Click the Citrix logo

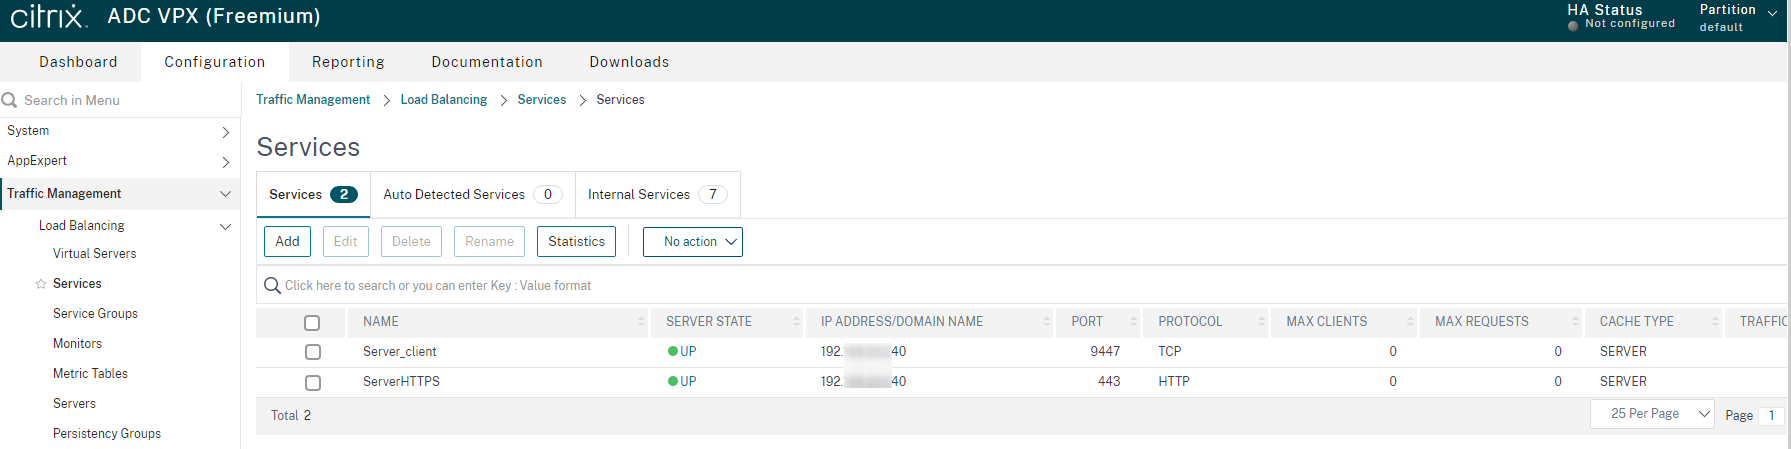49,16
